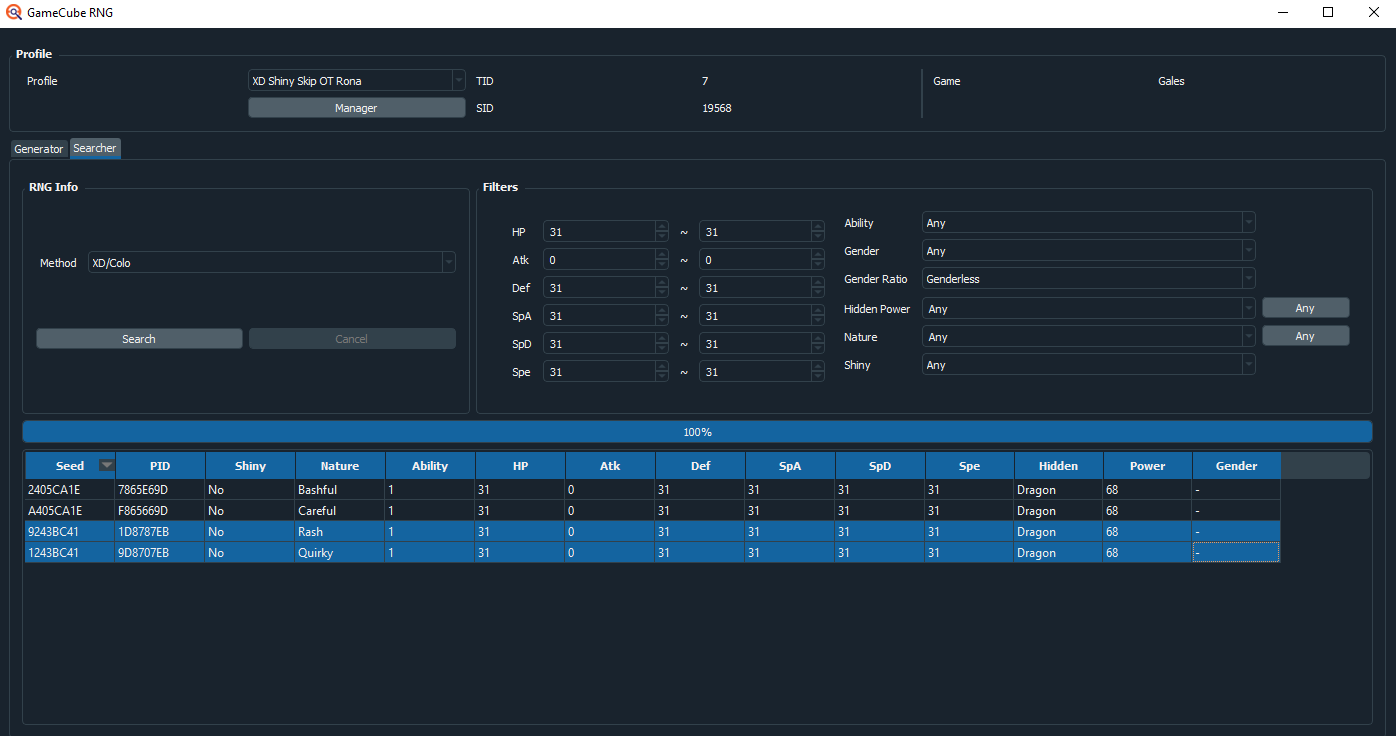Switch to the Generator tab
The width and height of the screenshot is (1396, 736).
click(38, 148)
